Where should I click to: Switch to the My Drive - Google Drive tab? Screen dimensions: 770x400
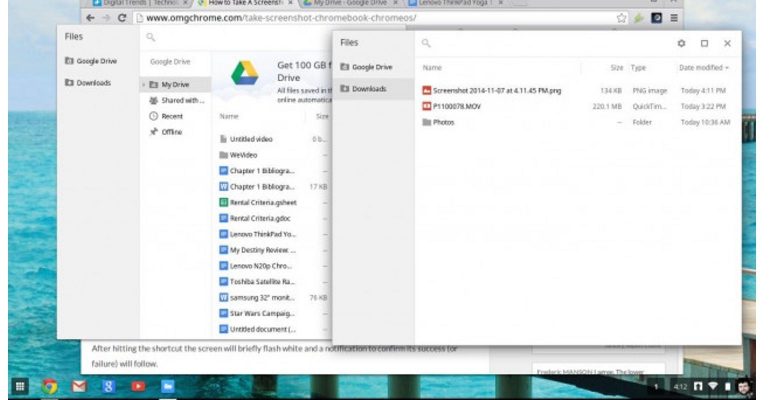tap(349, 3)
